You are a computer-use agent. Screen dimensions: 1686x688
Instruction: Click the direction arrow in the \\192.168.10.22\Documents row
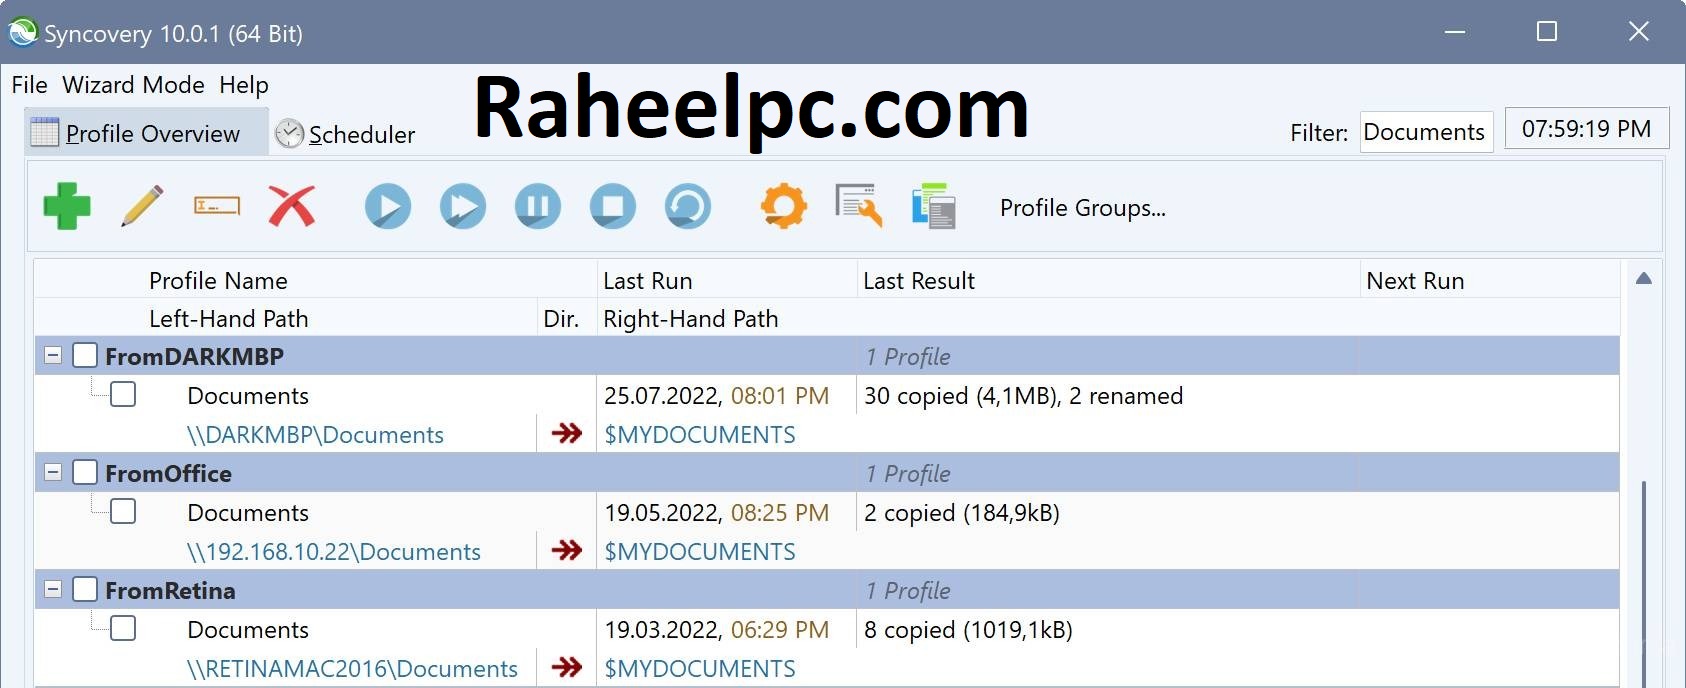567,551
